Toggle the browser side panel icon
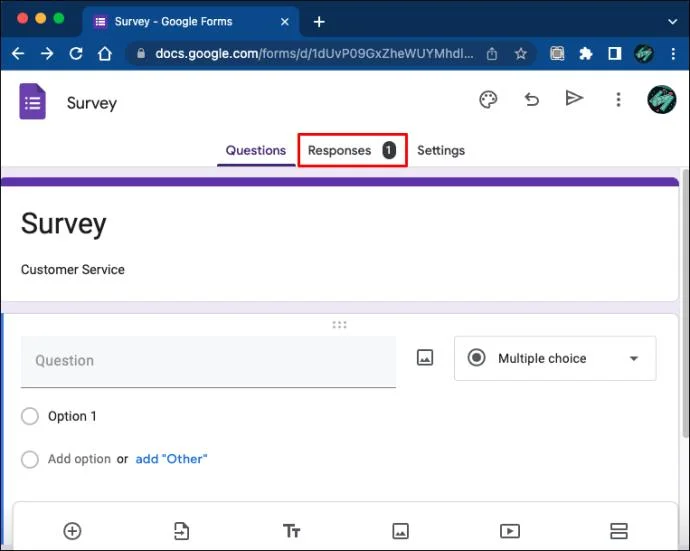The height and width of the screenshot is (551, 690). coord(615,54)
